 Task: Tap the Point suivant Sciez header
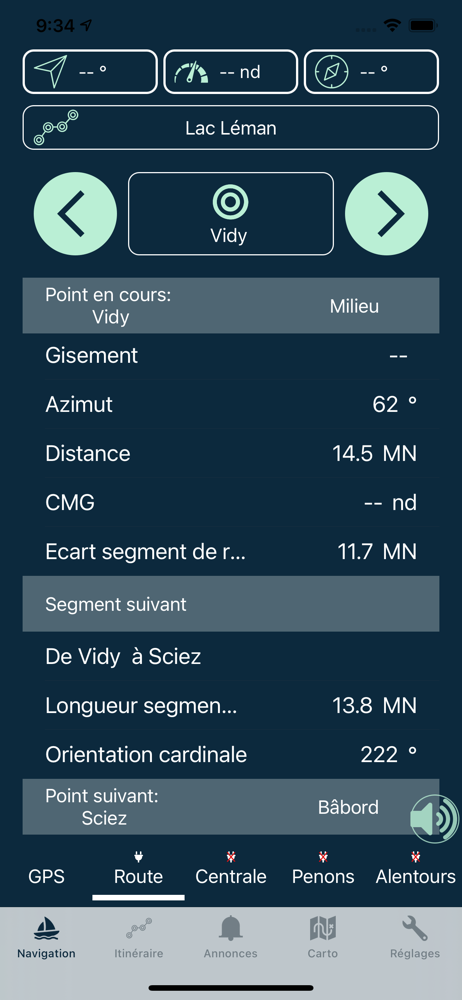[x=231, y=807]
